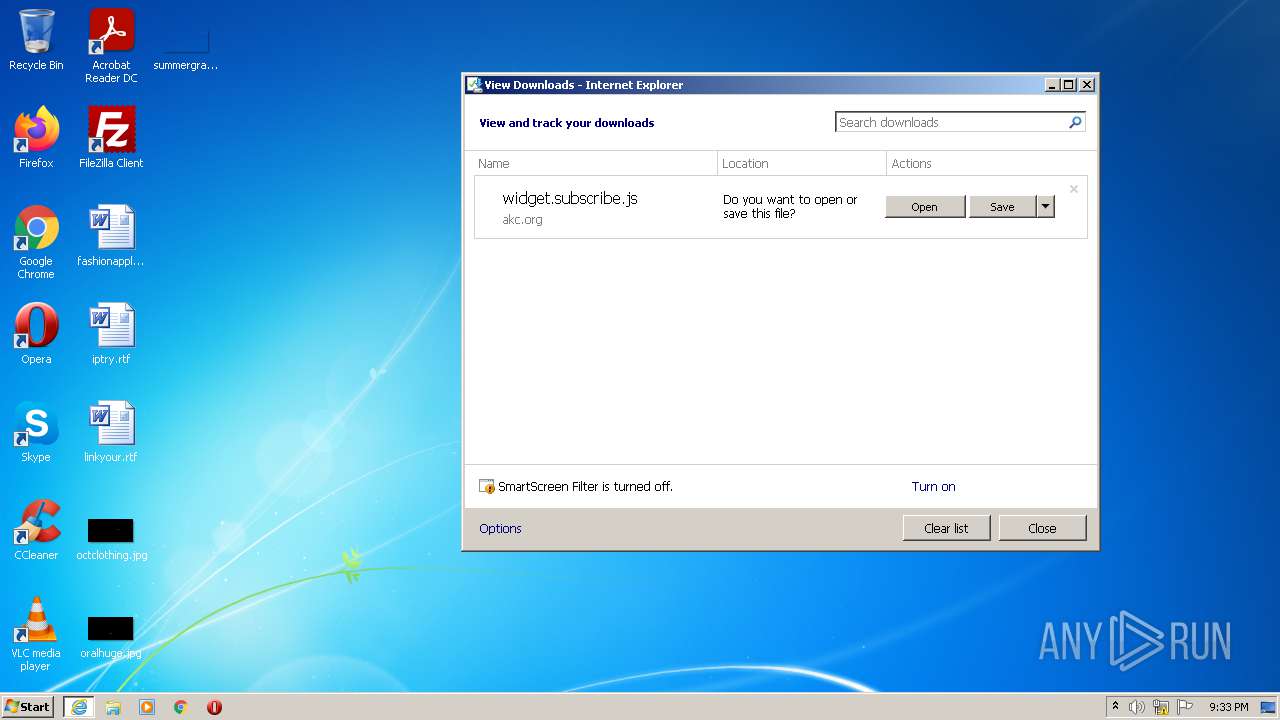Sort downloads by Location column header
This screenshot has width=1280, height=720.
[x=802, y=163]
